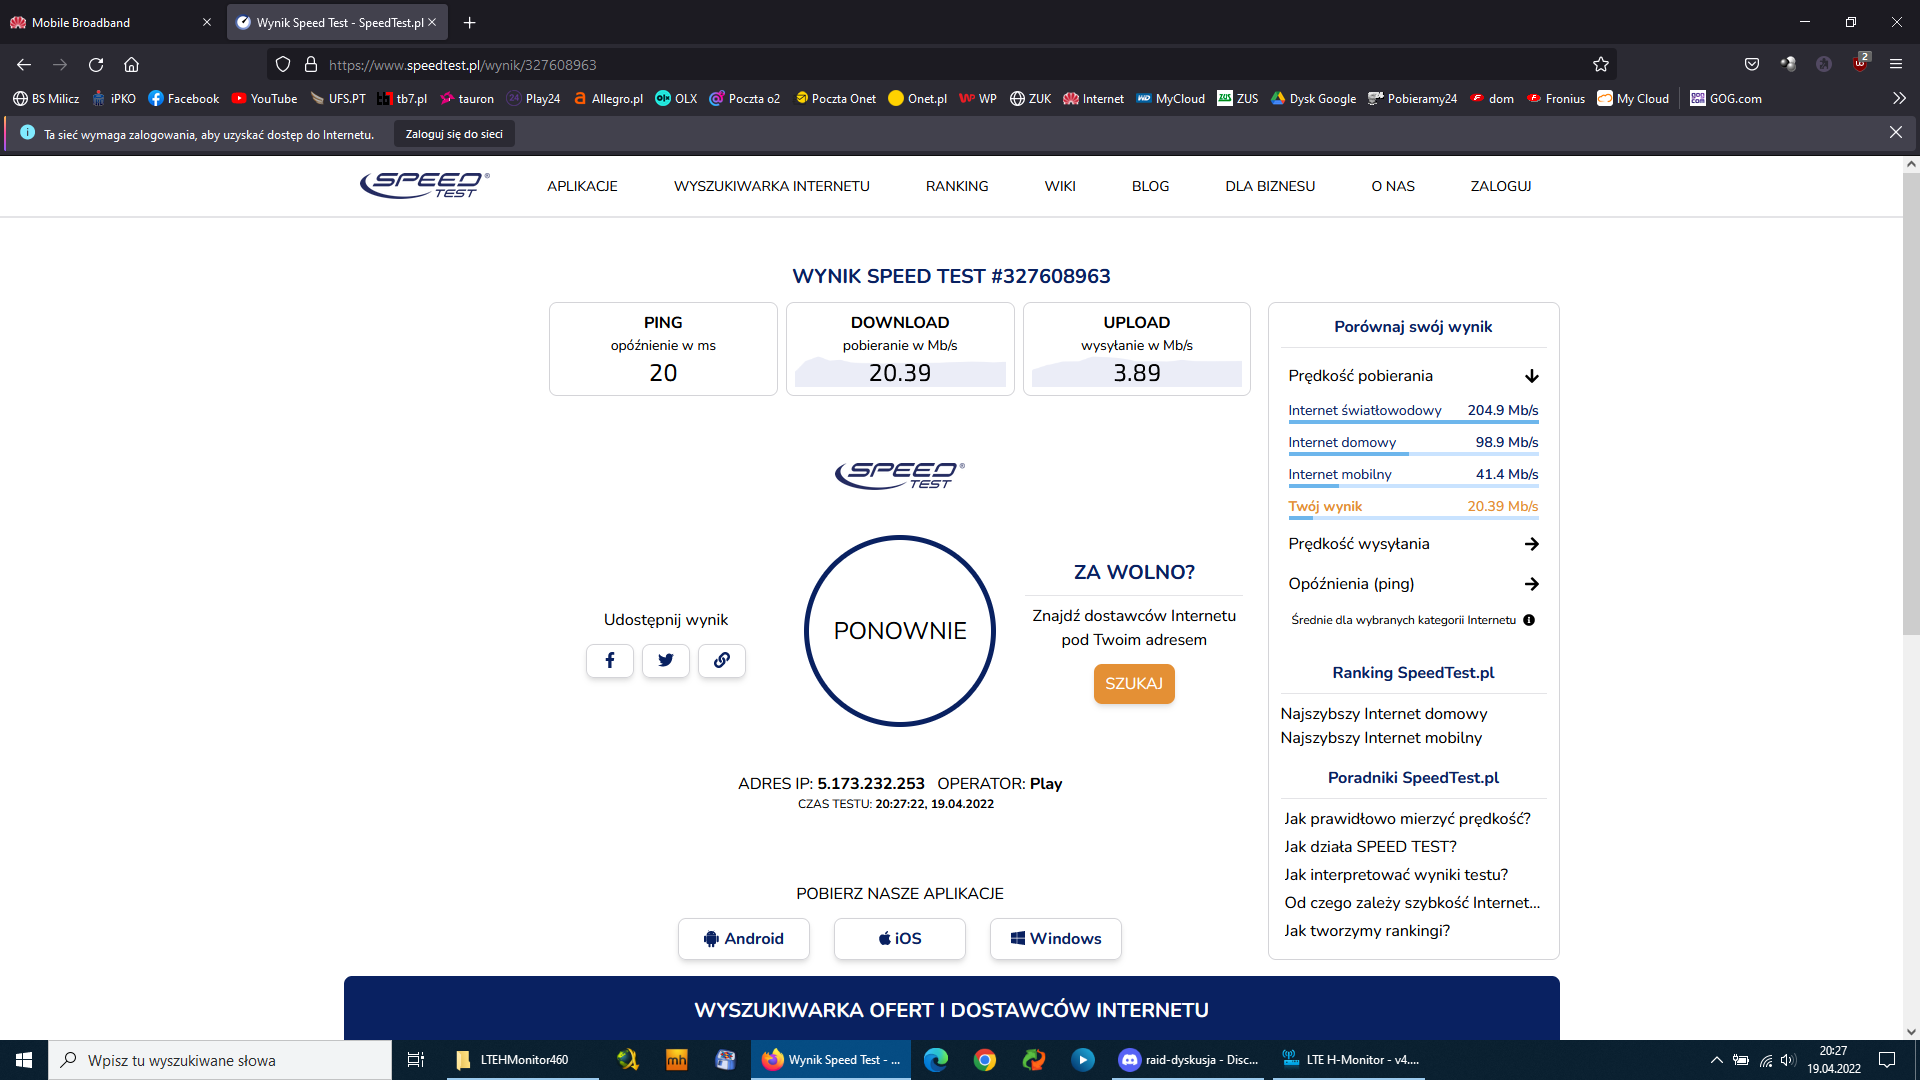Read Jak prawidłowo mierzyć prędkość guide
The width and height of the screenshot is (1920, 1080).
1407,819
